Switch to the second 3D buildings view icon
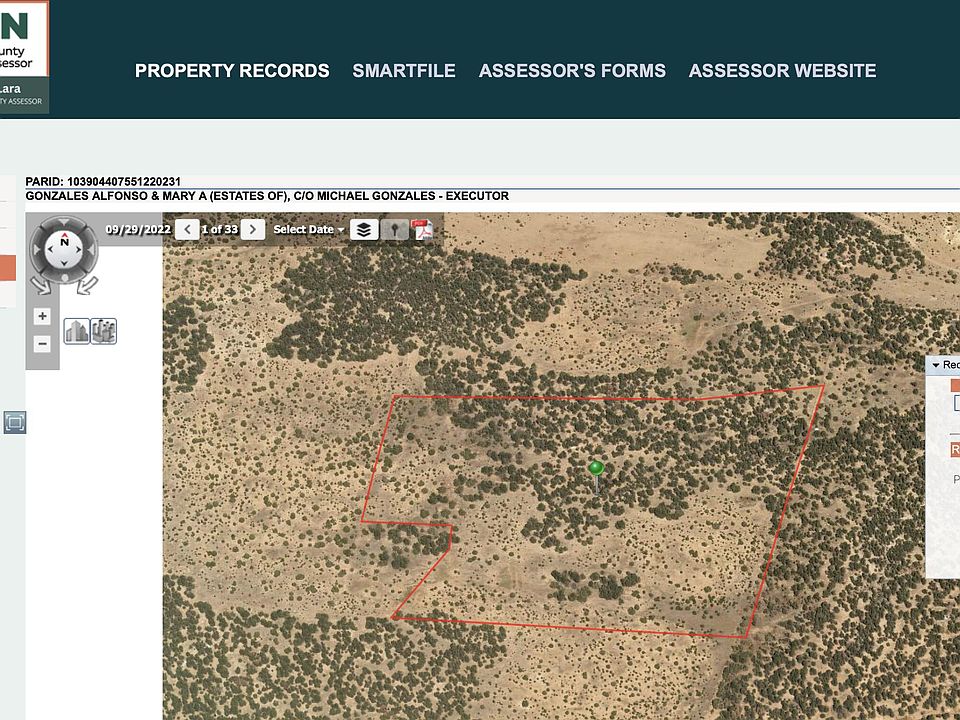Image resolution: width=960 pixels, height=720 pixels. tap(103, 331)
